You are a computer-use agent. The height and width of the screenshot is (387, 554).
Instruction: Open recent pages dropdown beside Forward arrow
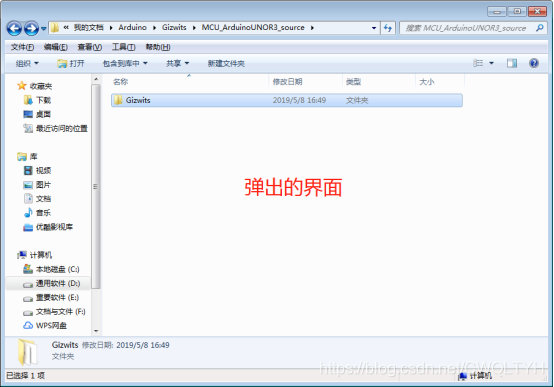(43, 28)
